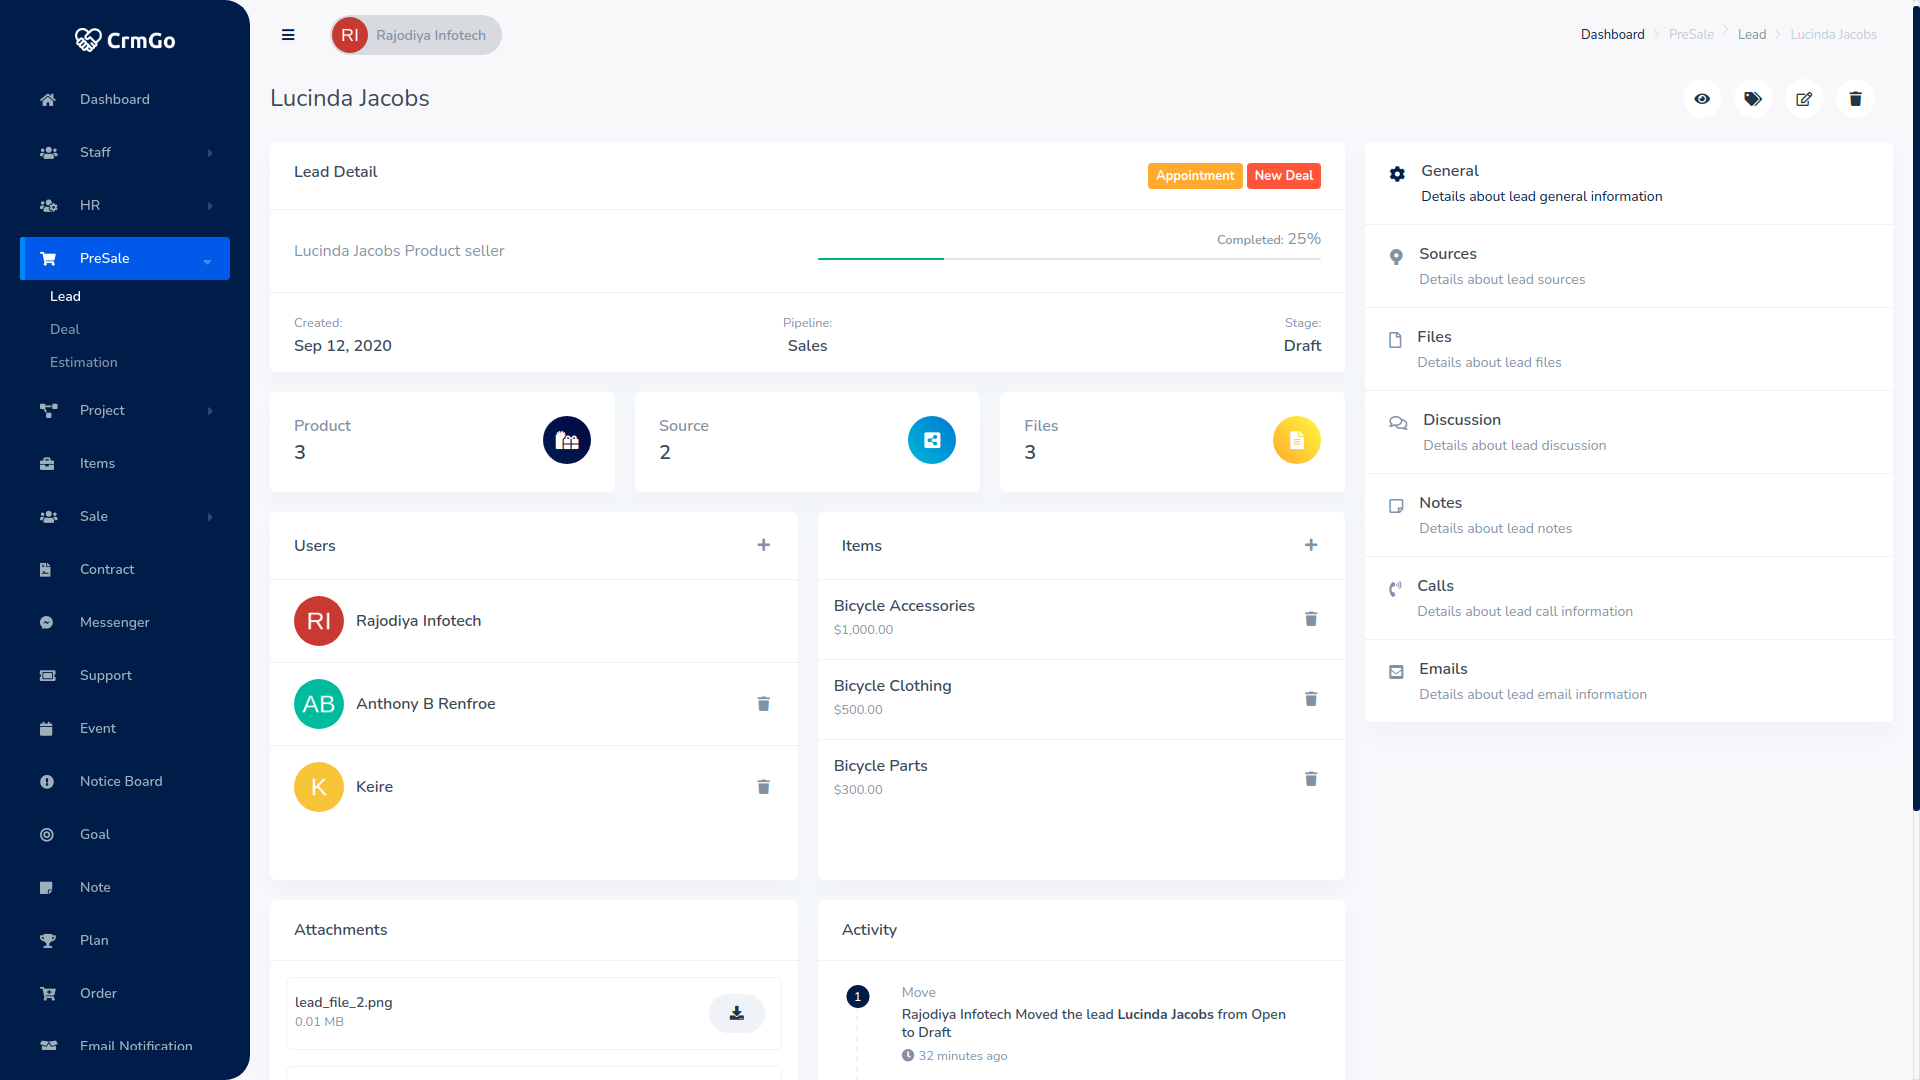Click the blue Source share icon
The image size is (1920, 1080).
(x=931, y=440)
